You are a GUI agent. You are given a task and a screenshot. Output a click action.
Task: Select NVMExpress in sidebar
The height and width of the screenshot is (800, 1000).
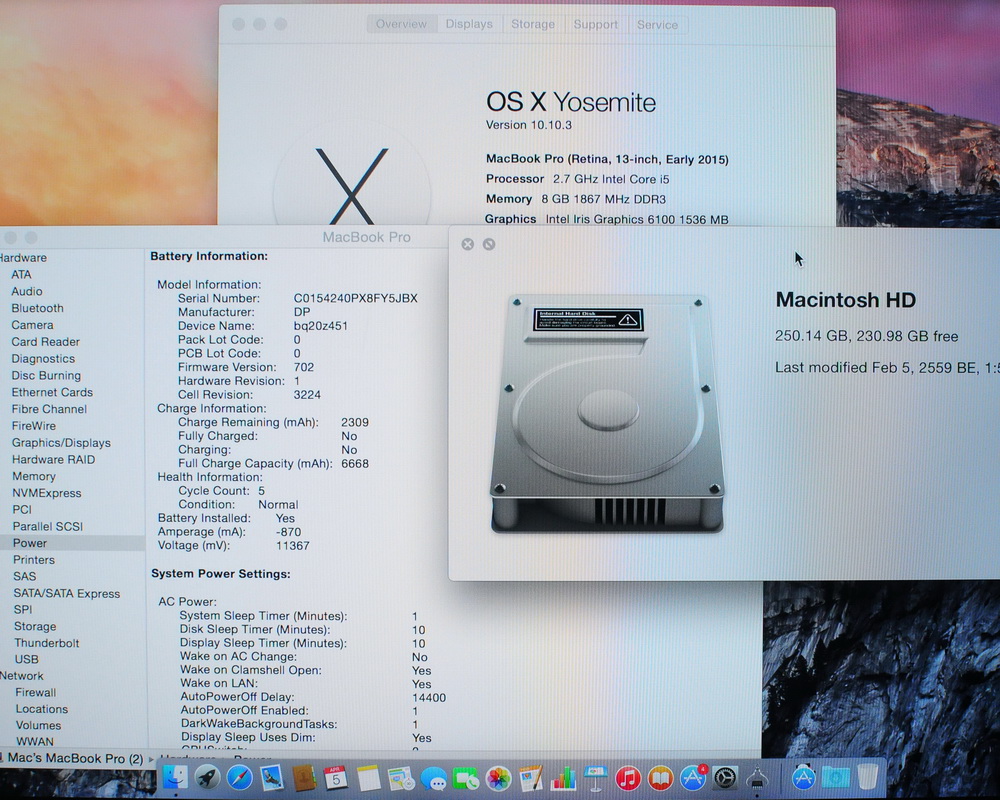click(47, 493)
